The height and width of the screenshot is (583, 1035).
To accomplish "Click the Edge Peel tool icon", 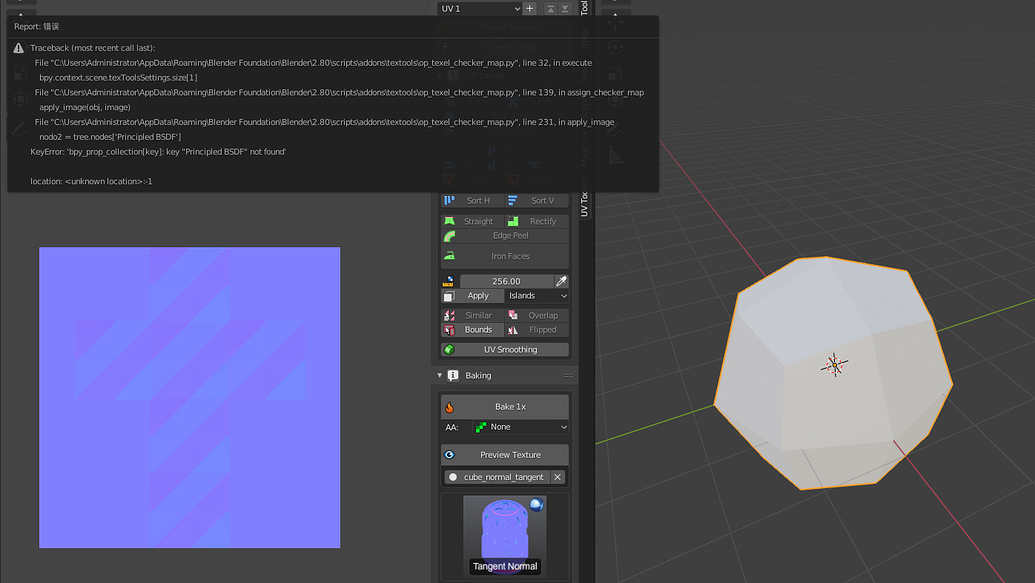I will point(451,235).
